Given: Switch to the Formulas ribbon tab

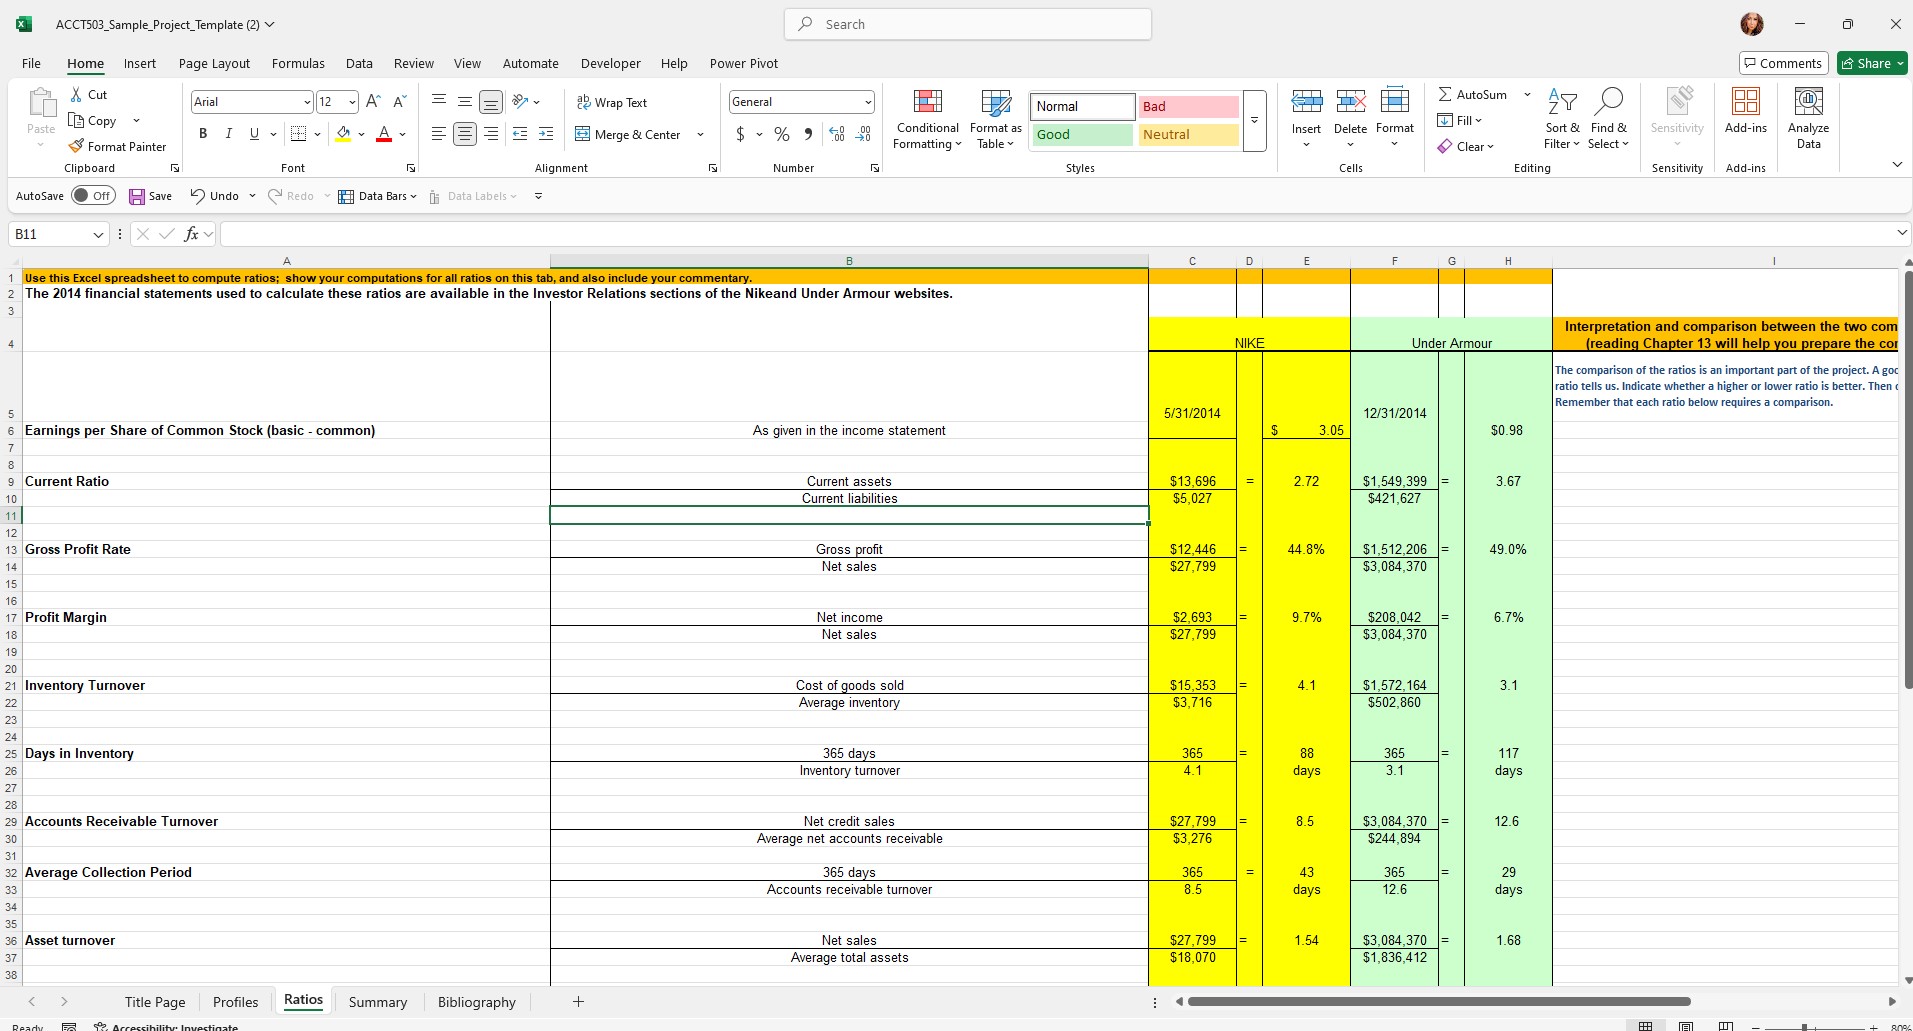Looking at the screenshot, I should (x=298, y=63).
